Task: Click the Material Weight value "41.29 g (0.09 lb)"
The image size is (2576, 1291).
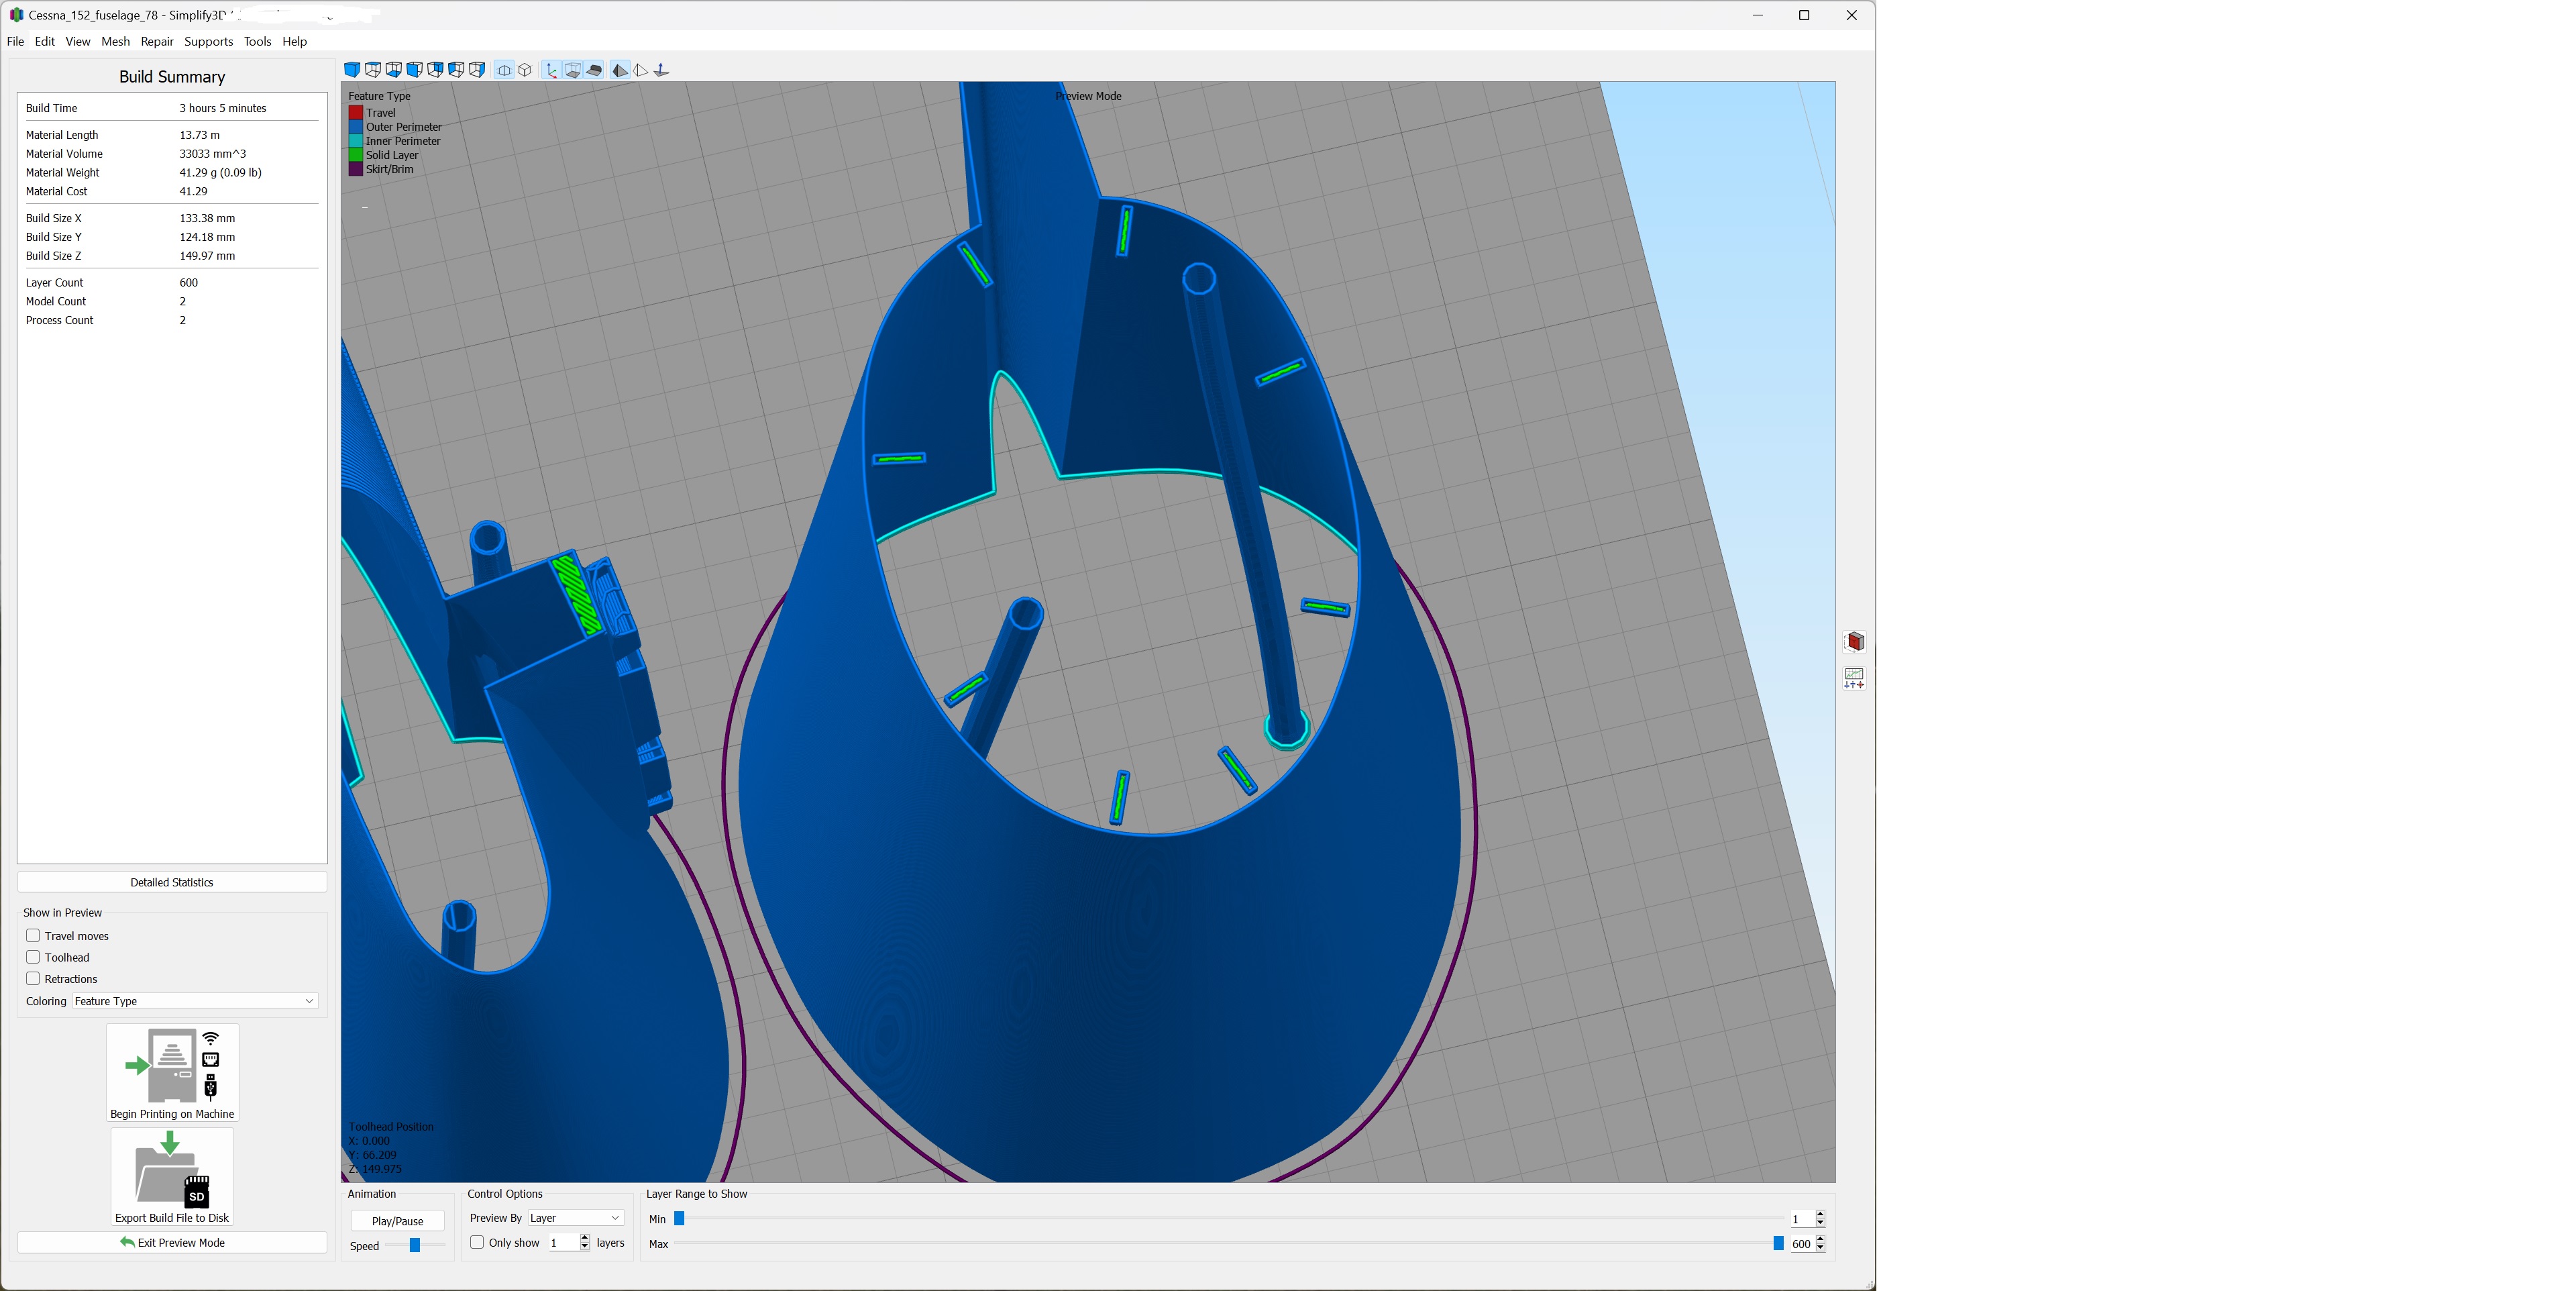Action: point(221,173)
